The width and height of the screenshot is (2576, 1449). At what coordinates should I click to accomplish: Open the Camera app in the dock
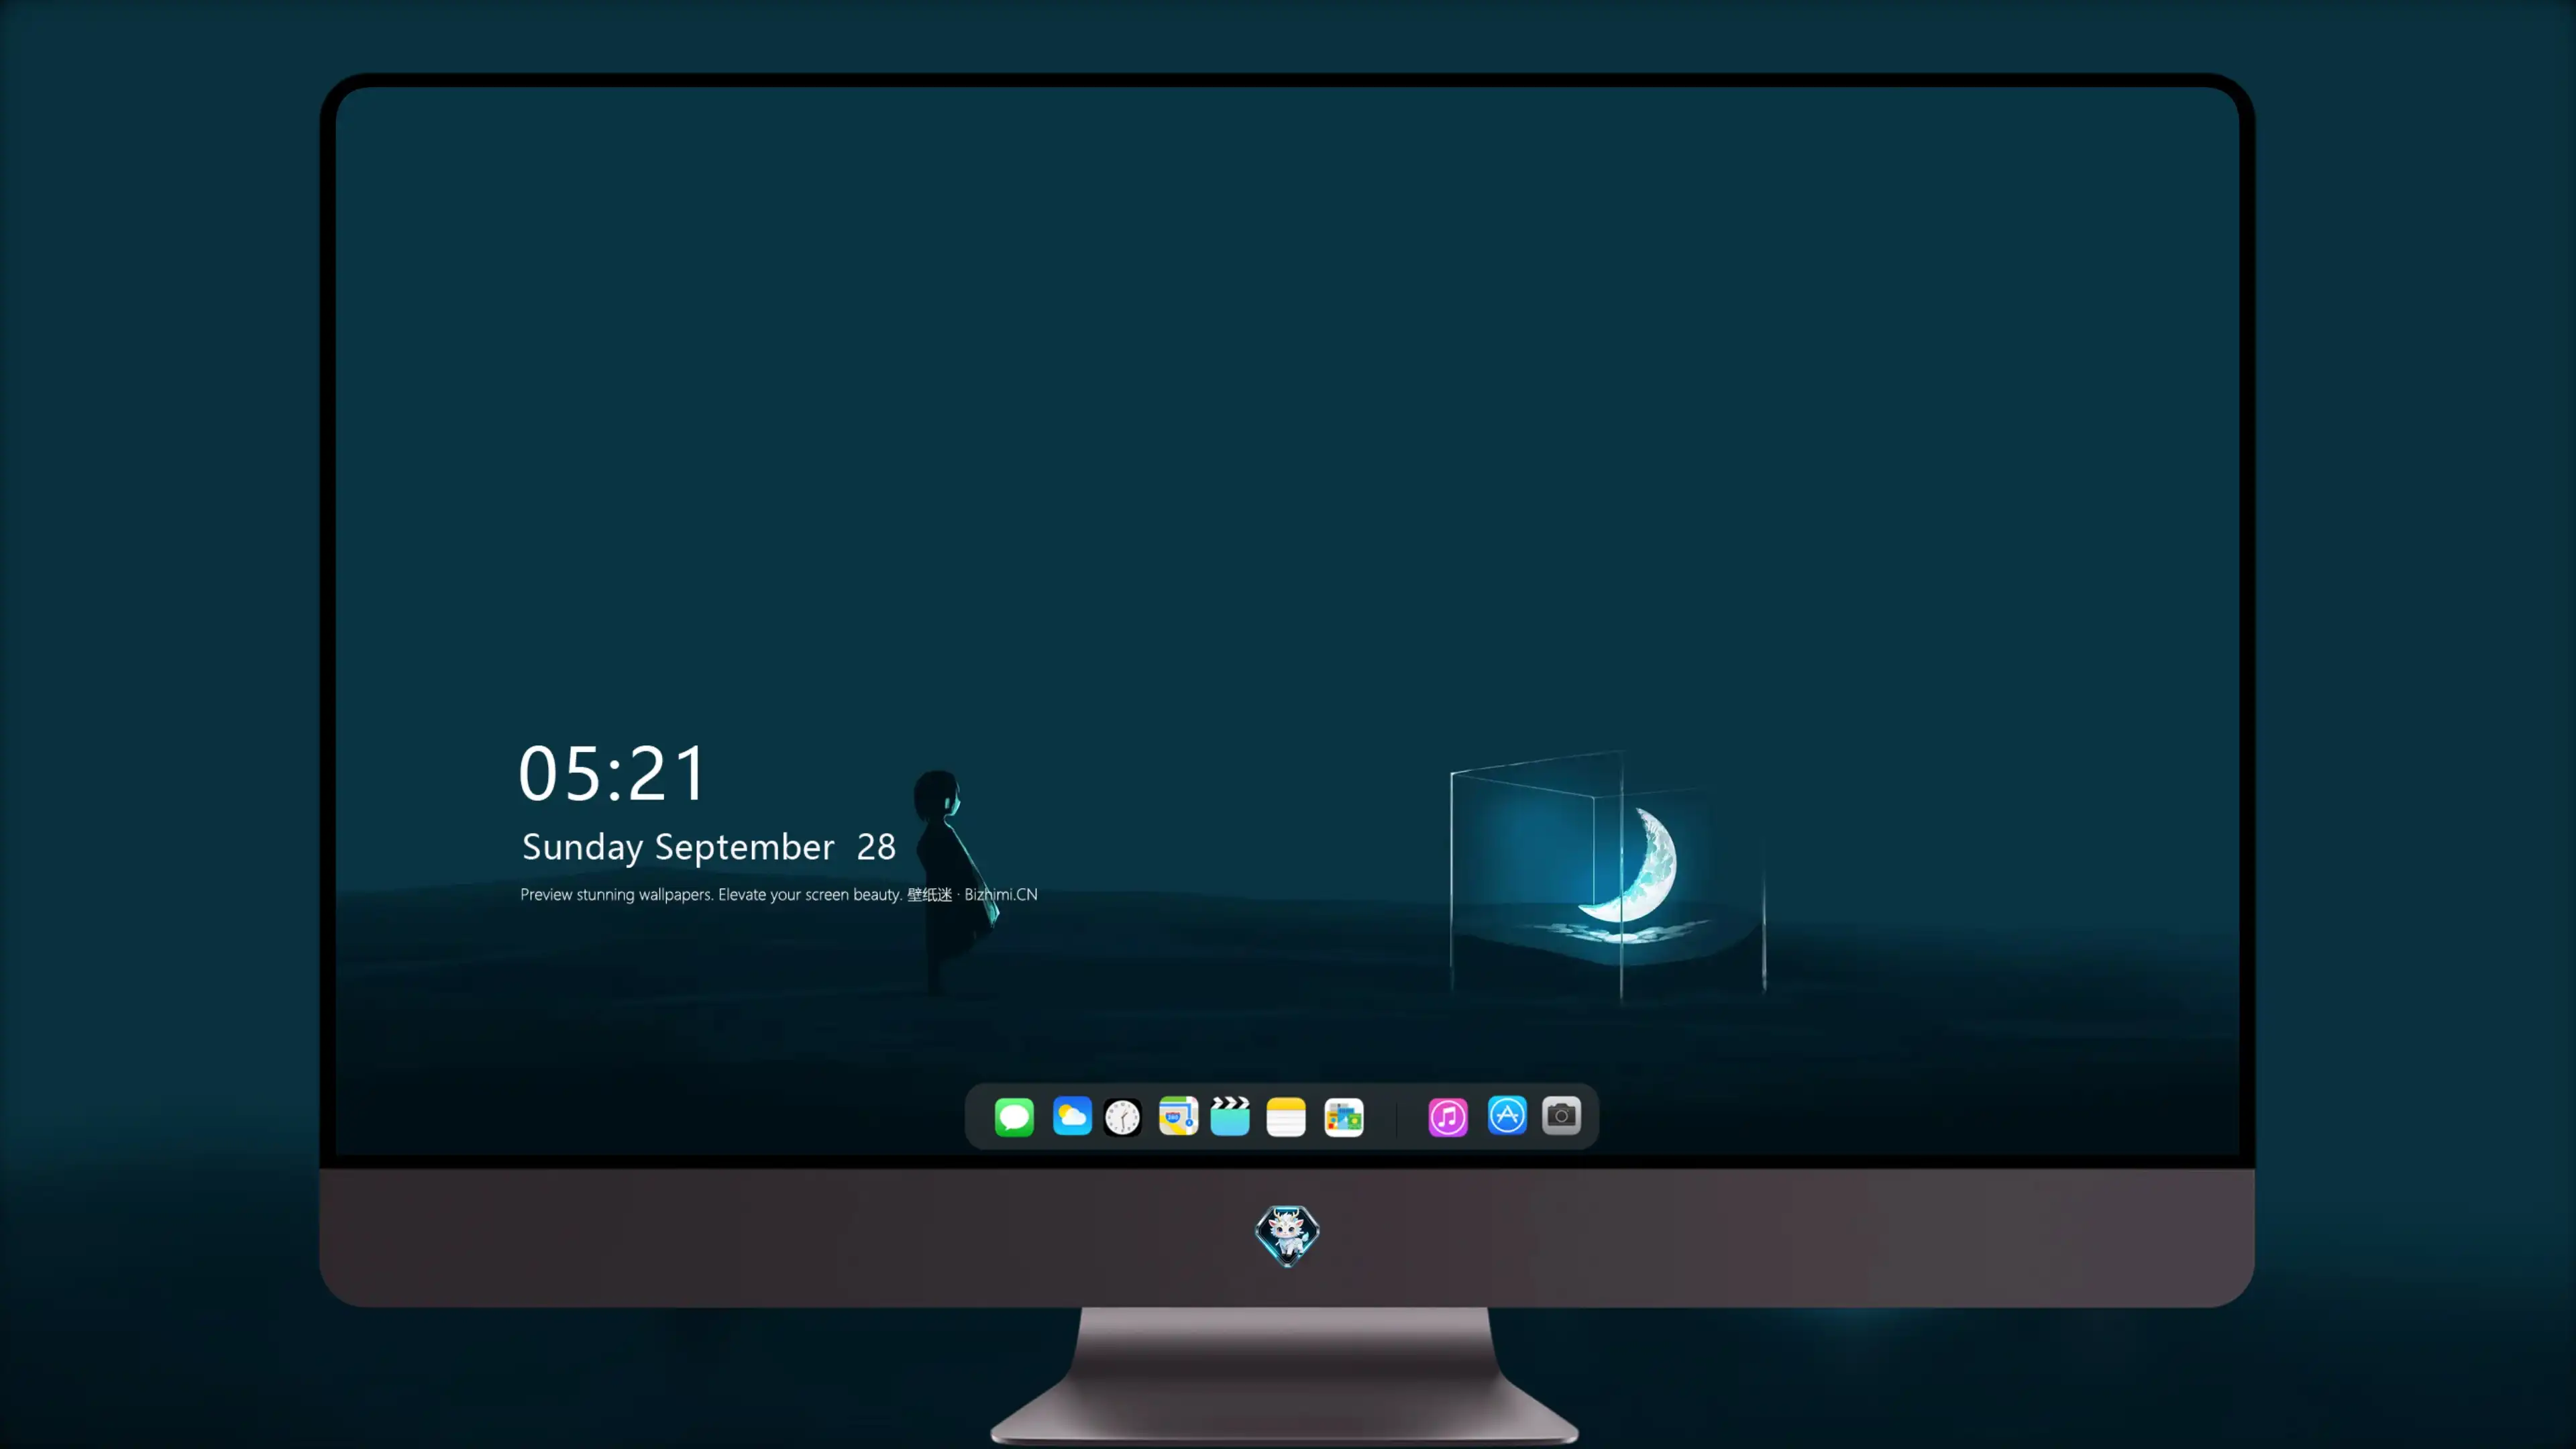click(x=1561, y=1115)
